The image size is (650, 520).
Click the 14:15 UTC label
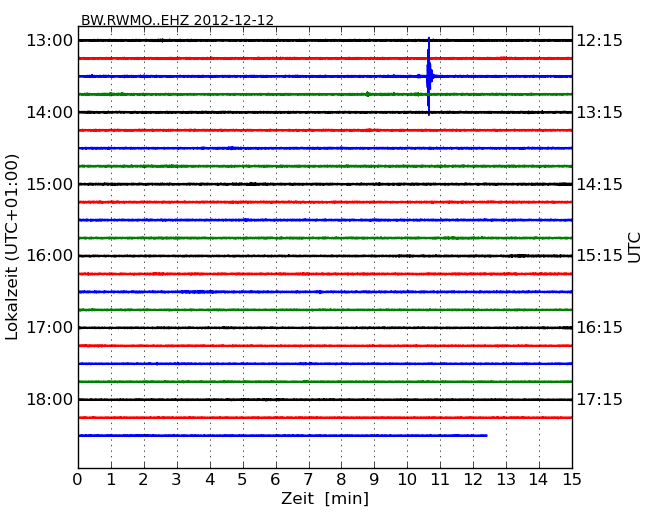coord(600,184)
